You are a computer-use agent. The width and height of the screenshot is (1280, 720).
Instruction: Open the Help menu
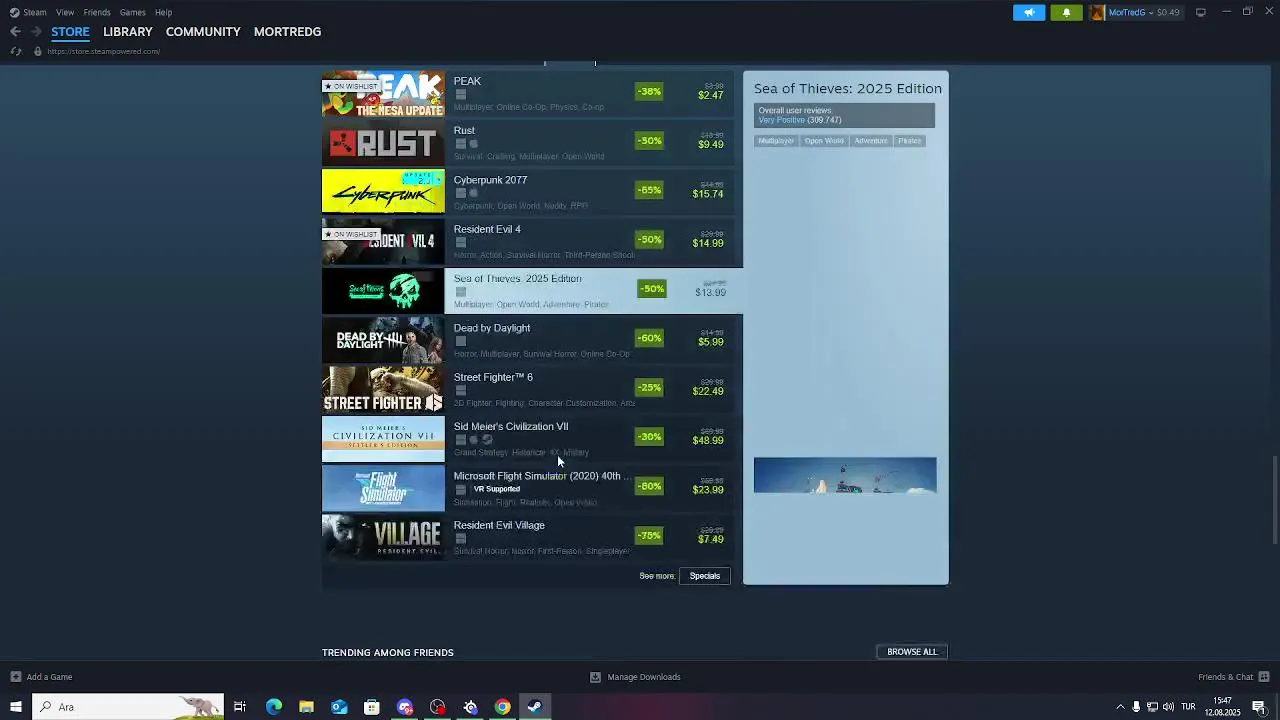click(x=163, y=12)
